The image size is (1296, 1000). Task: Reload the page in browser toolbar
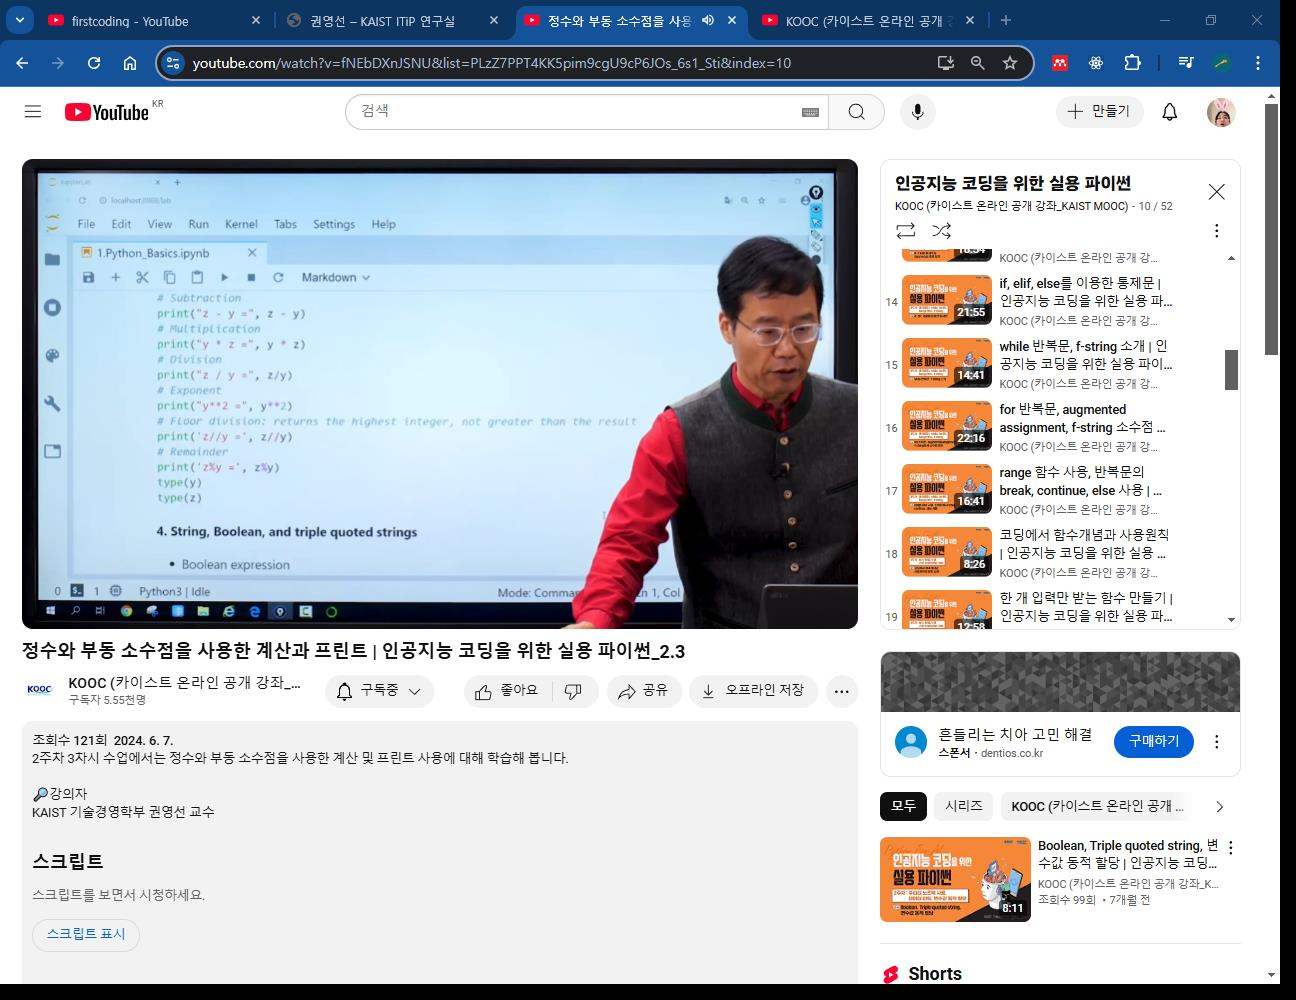(x=93, y=63)
